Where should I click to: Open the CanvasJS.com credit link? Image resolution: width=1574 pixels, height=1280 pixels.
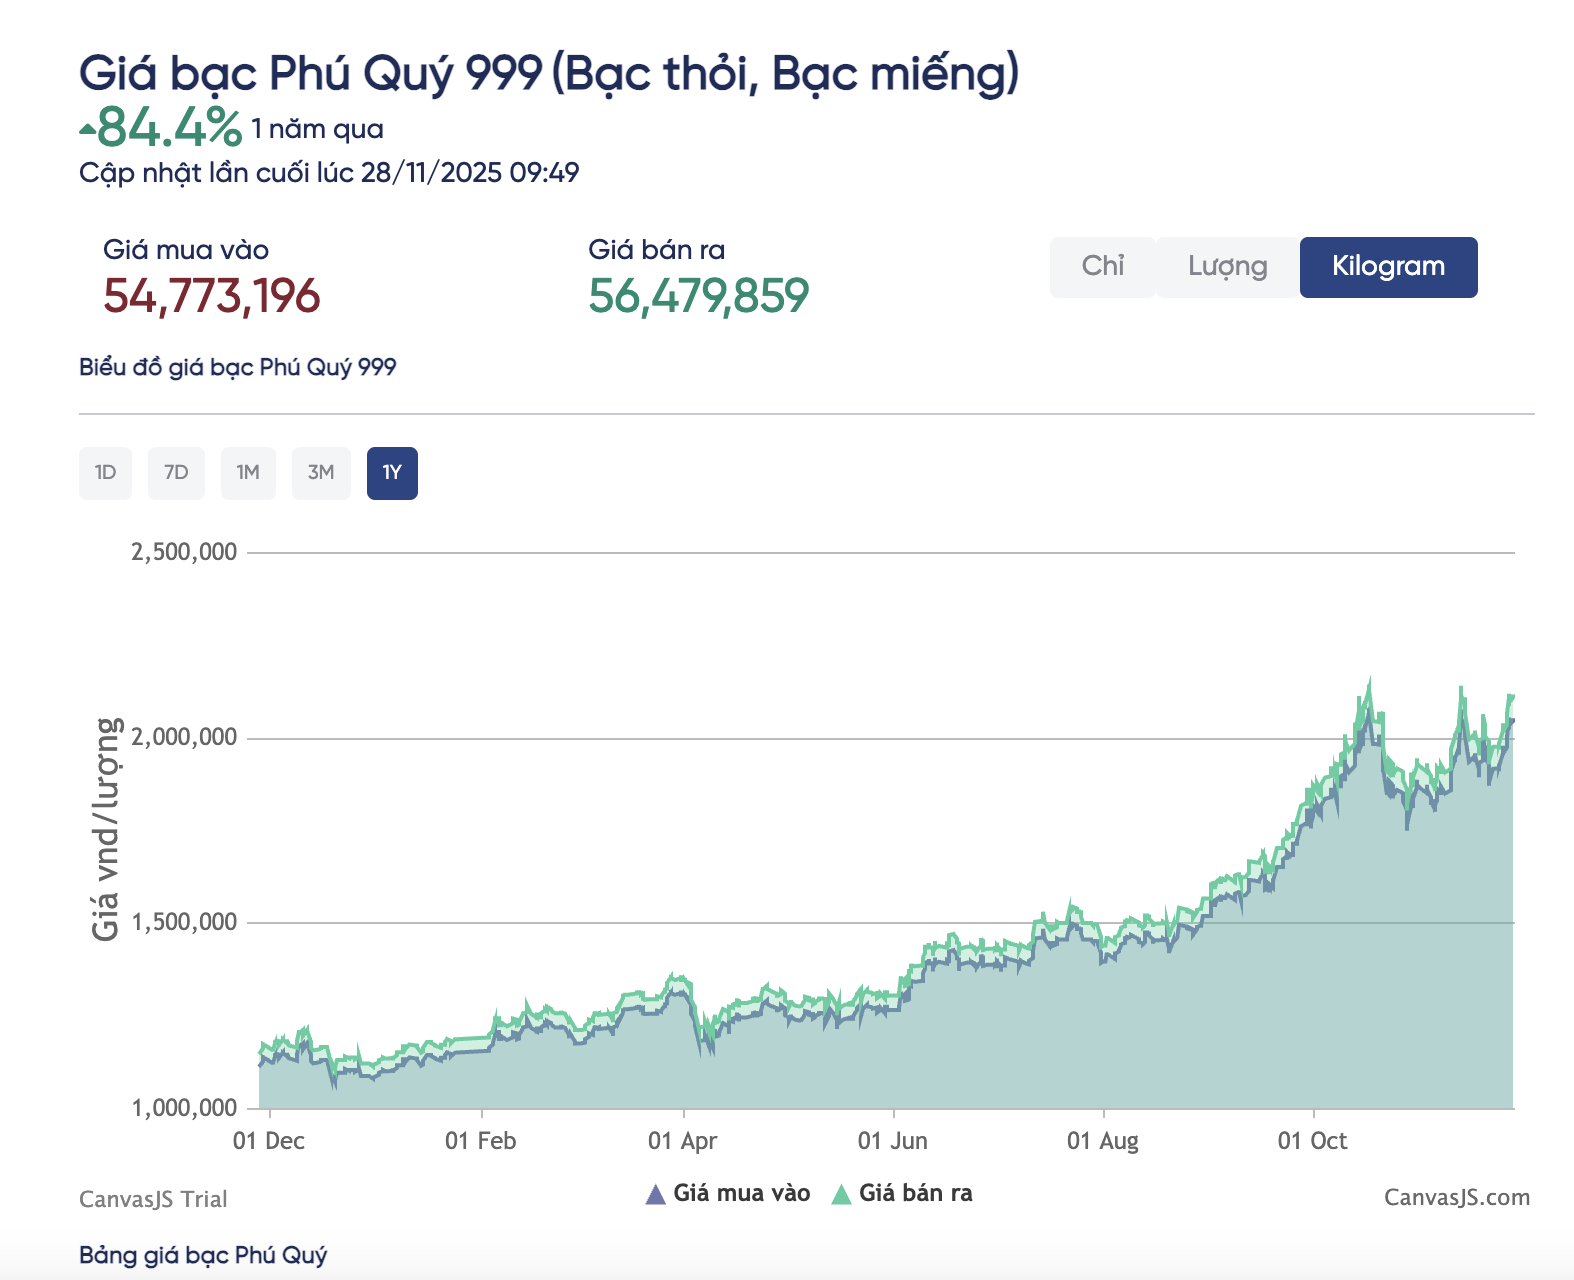1456,1198
